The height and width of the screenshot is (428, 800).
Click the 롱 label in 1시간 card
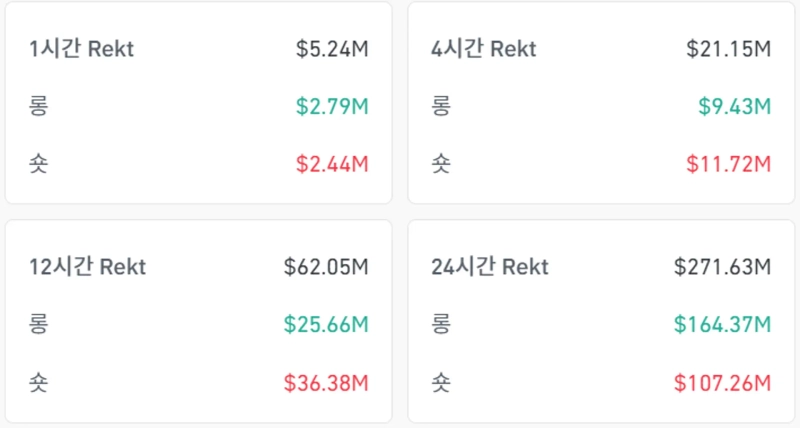click(x=39, y=106)
